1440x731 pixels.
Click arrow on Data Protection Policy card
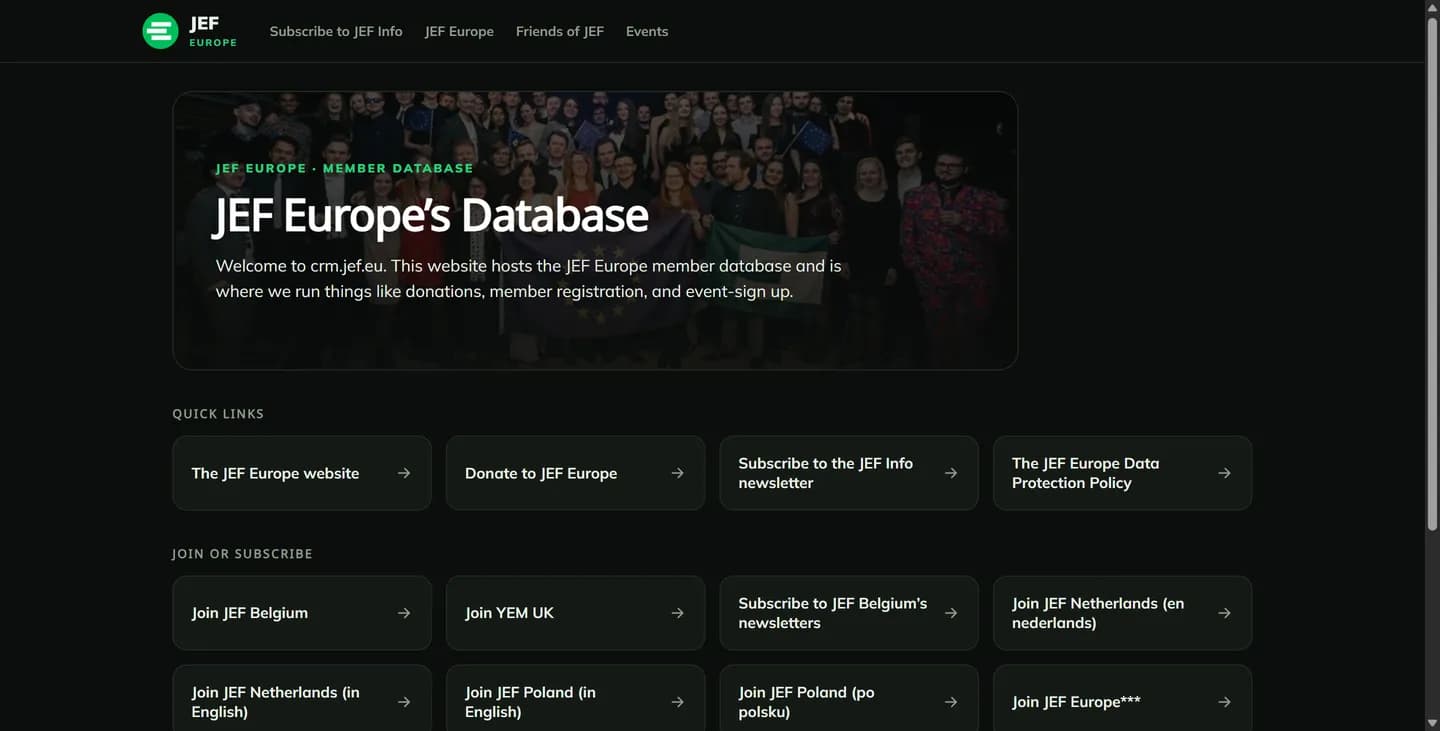(x=1224, y=473)
